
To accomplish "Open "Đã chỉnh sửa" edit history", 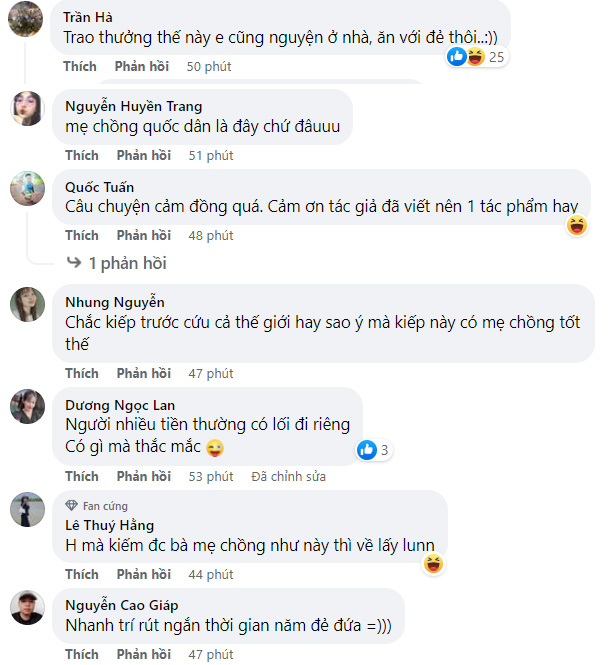I will point(288,476).
